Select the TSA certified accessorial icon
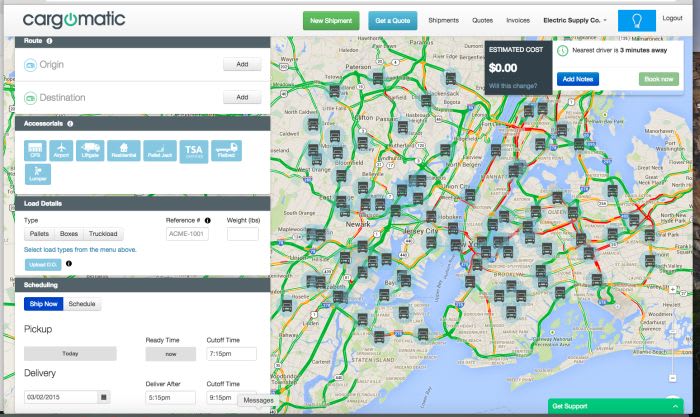 [x=193, y=150]
